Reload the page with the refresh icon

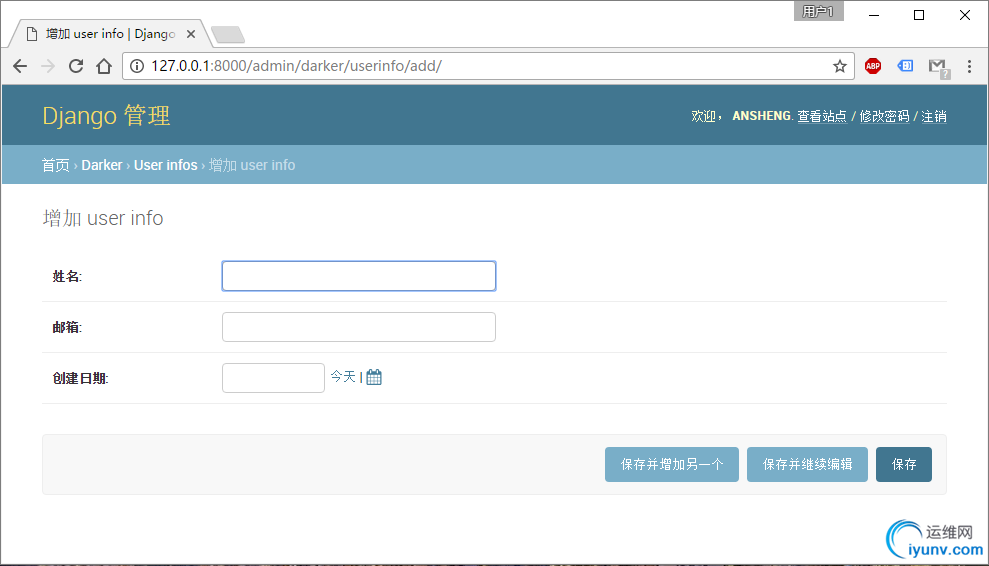(x=76, y=66)
